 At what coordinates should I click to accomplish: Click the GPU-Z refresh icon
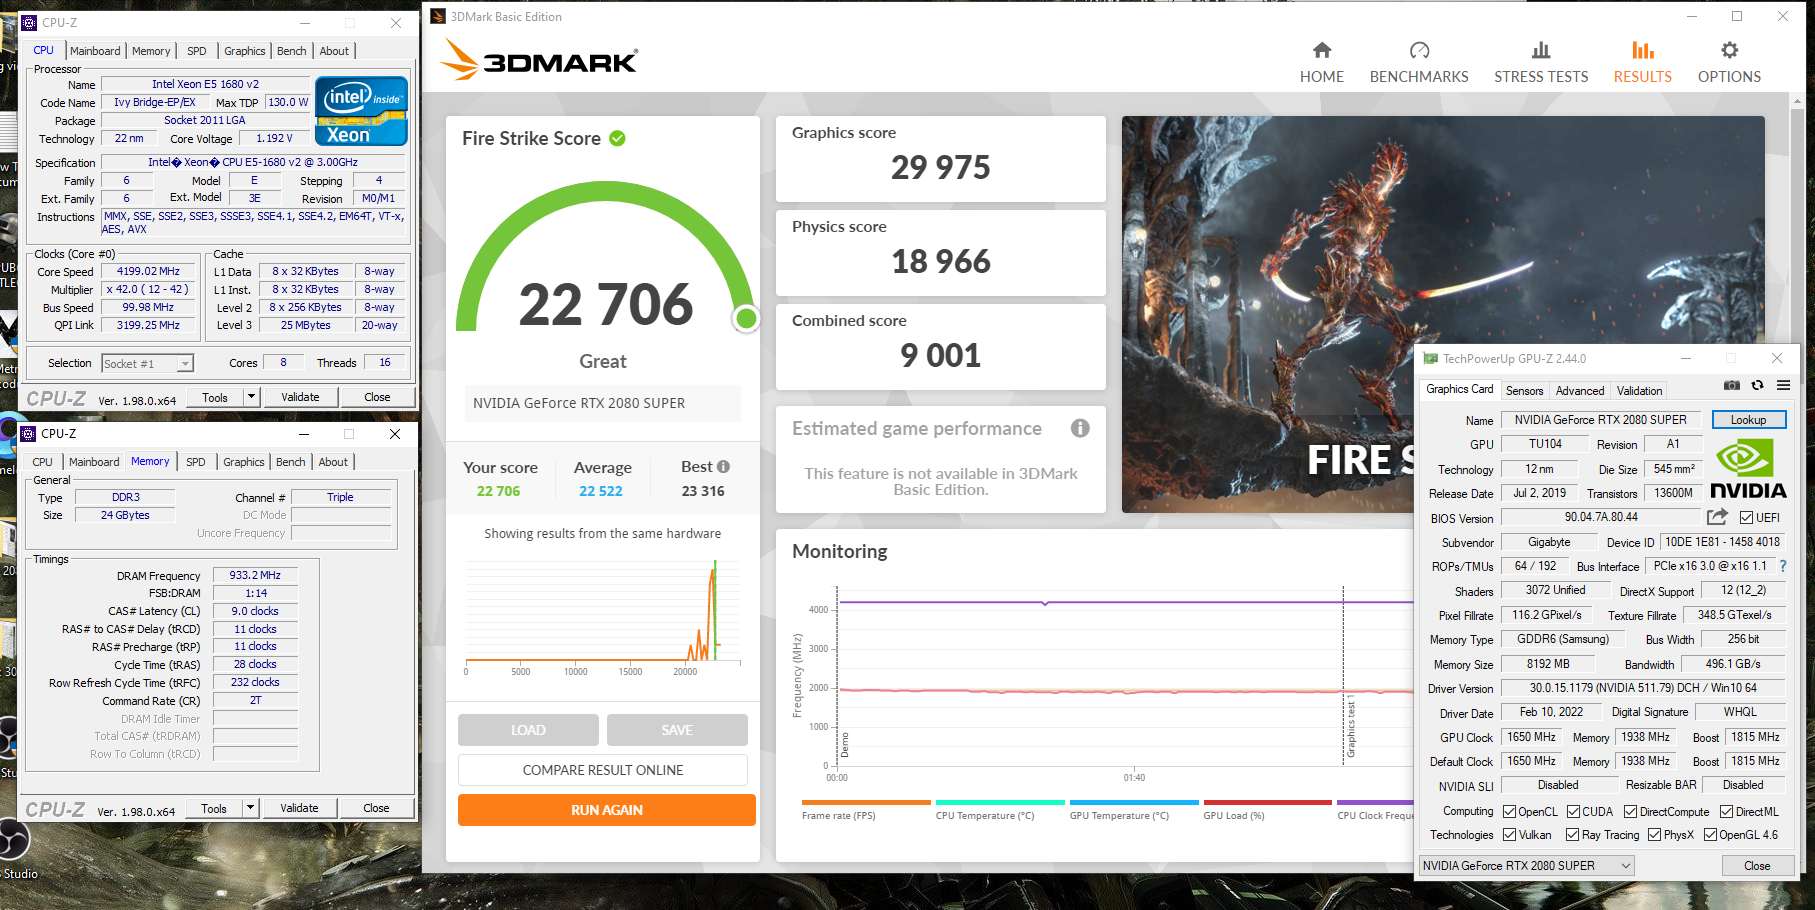(1757, 386)
